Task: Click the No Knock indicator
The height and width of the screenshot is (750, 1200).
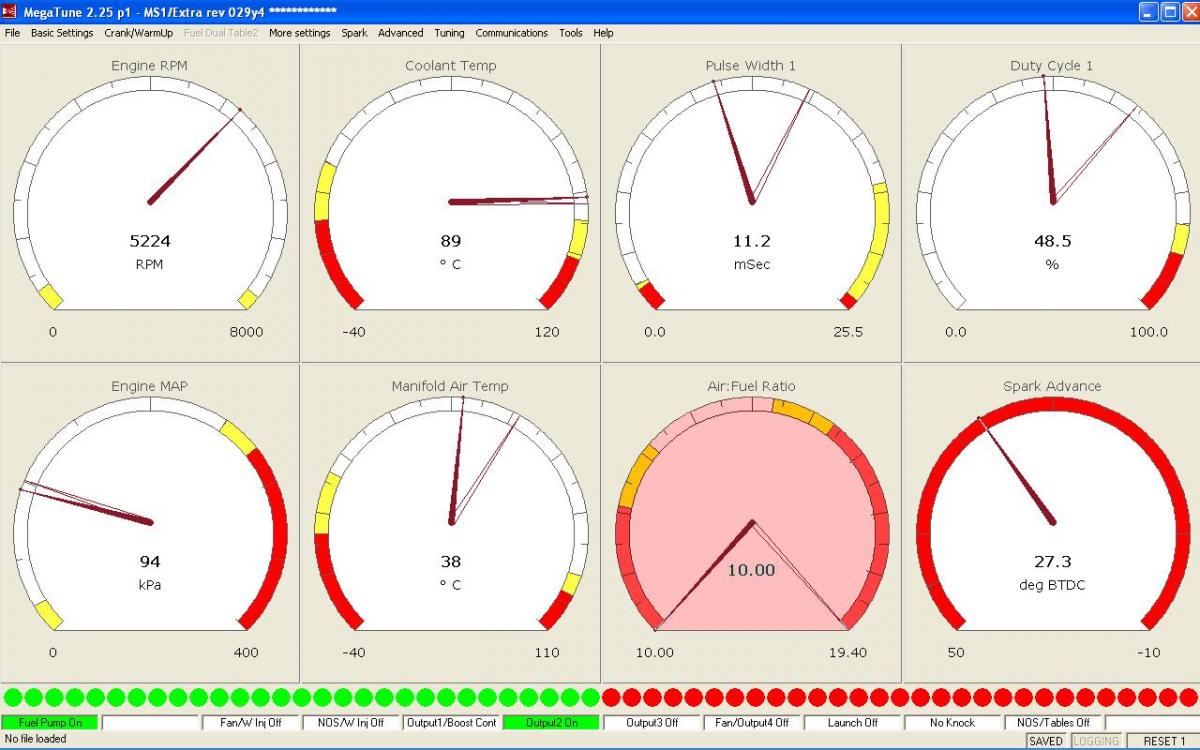Action: click(x=952, y=722)
